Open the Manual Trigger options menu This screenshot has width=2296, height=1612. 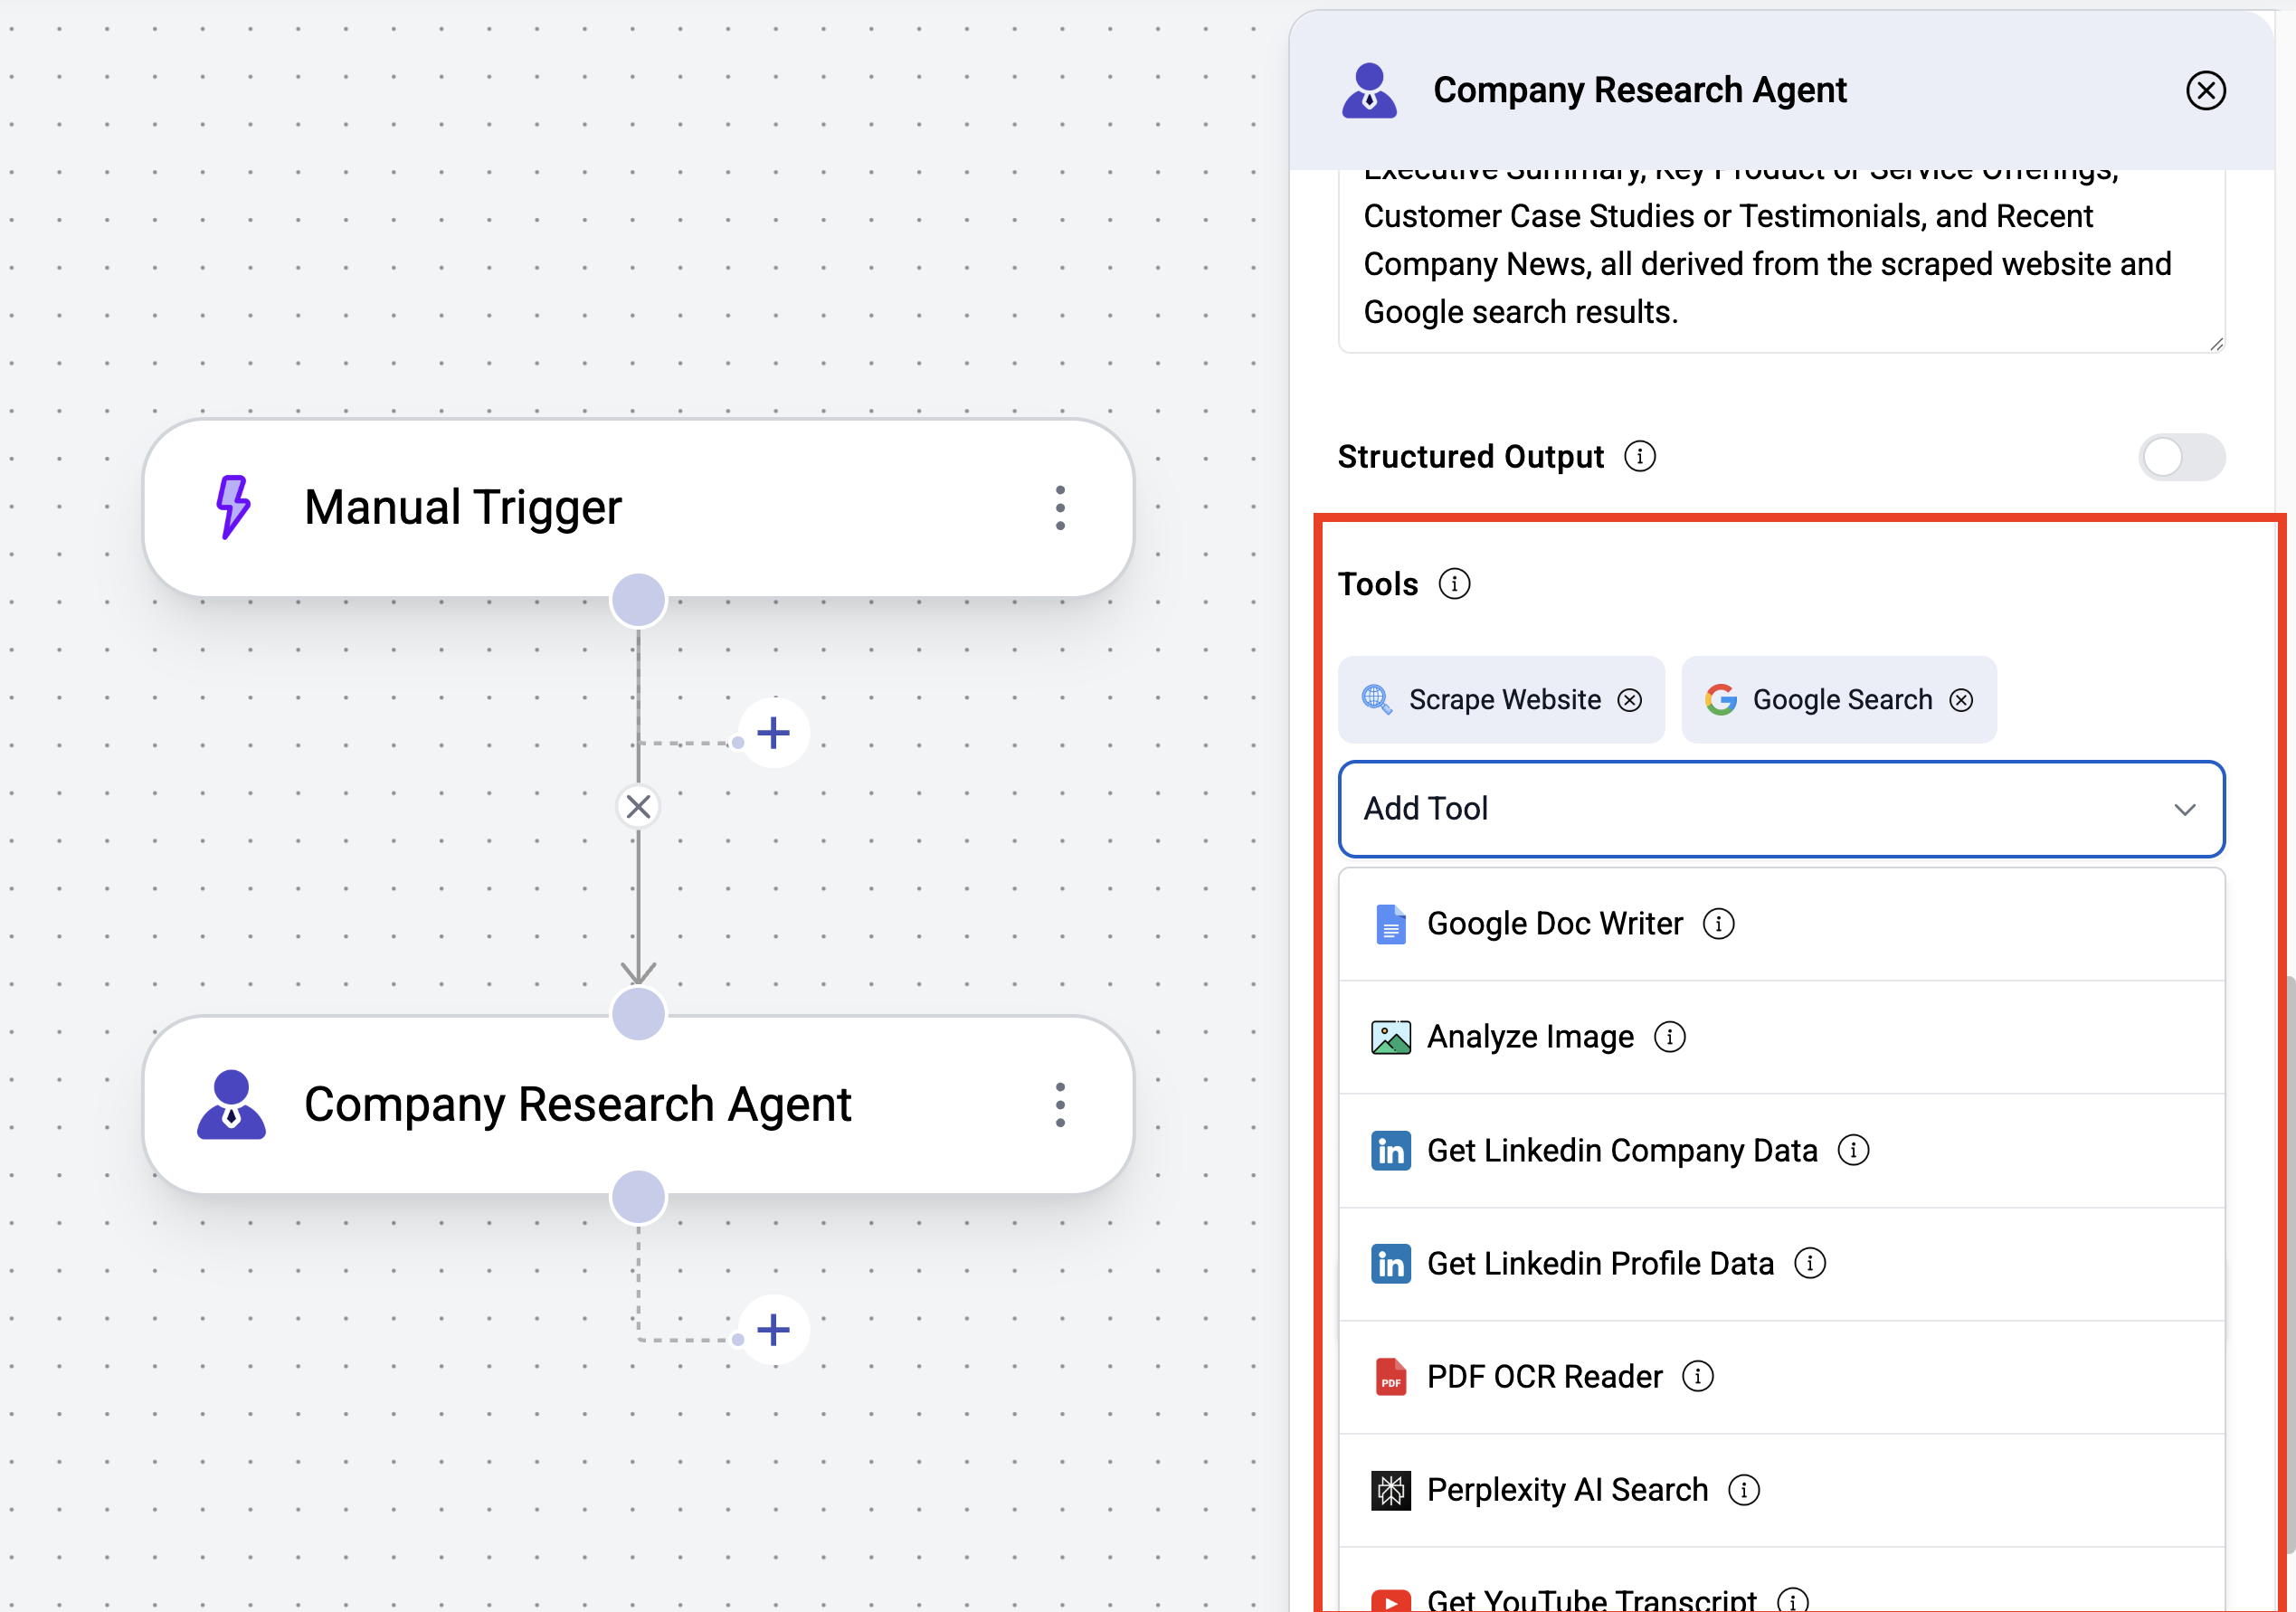coord(1060,507)
